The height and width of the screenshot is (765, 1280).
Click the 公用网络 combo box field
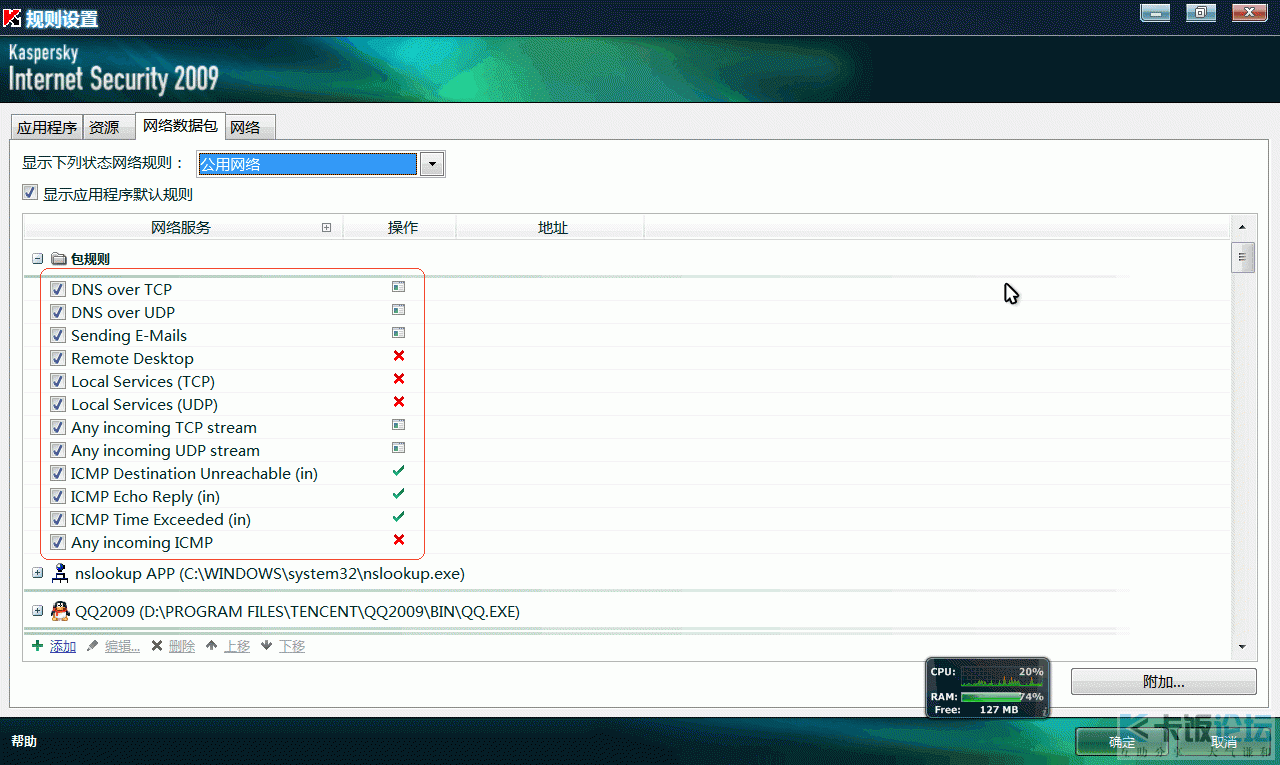point(307,164)
